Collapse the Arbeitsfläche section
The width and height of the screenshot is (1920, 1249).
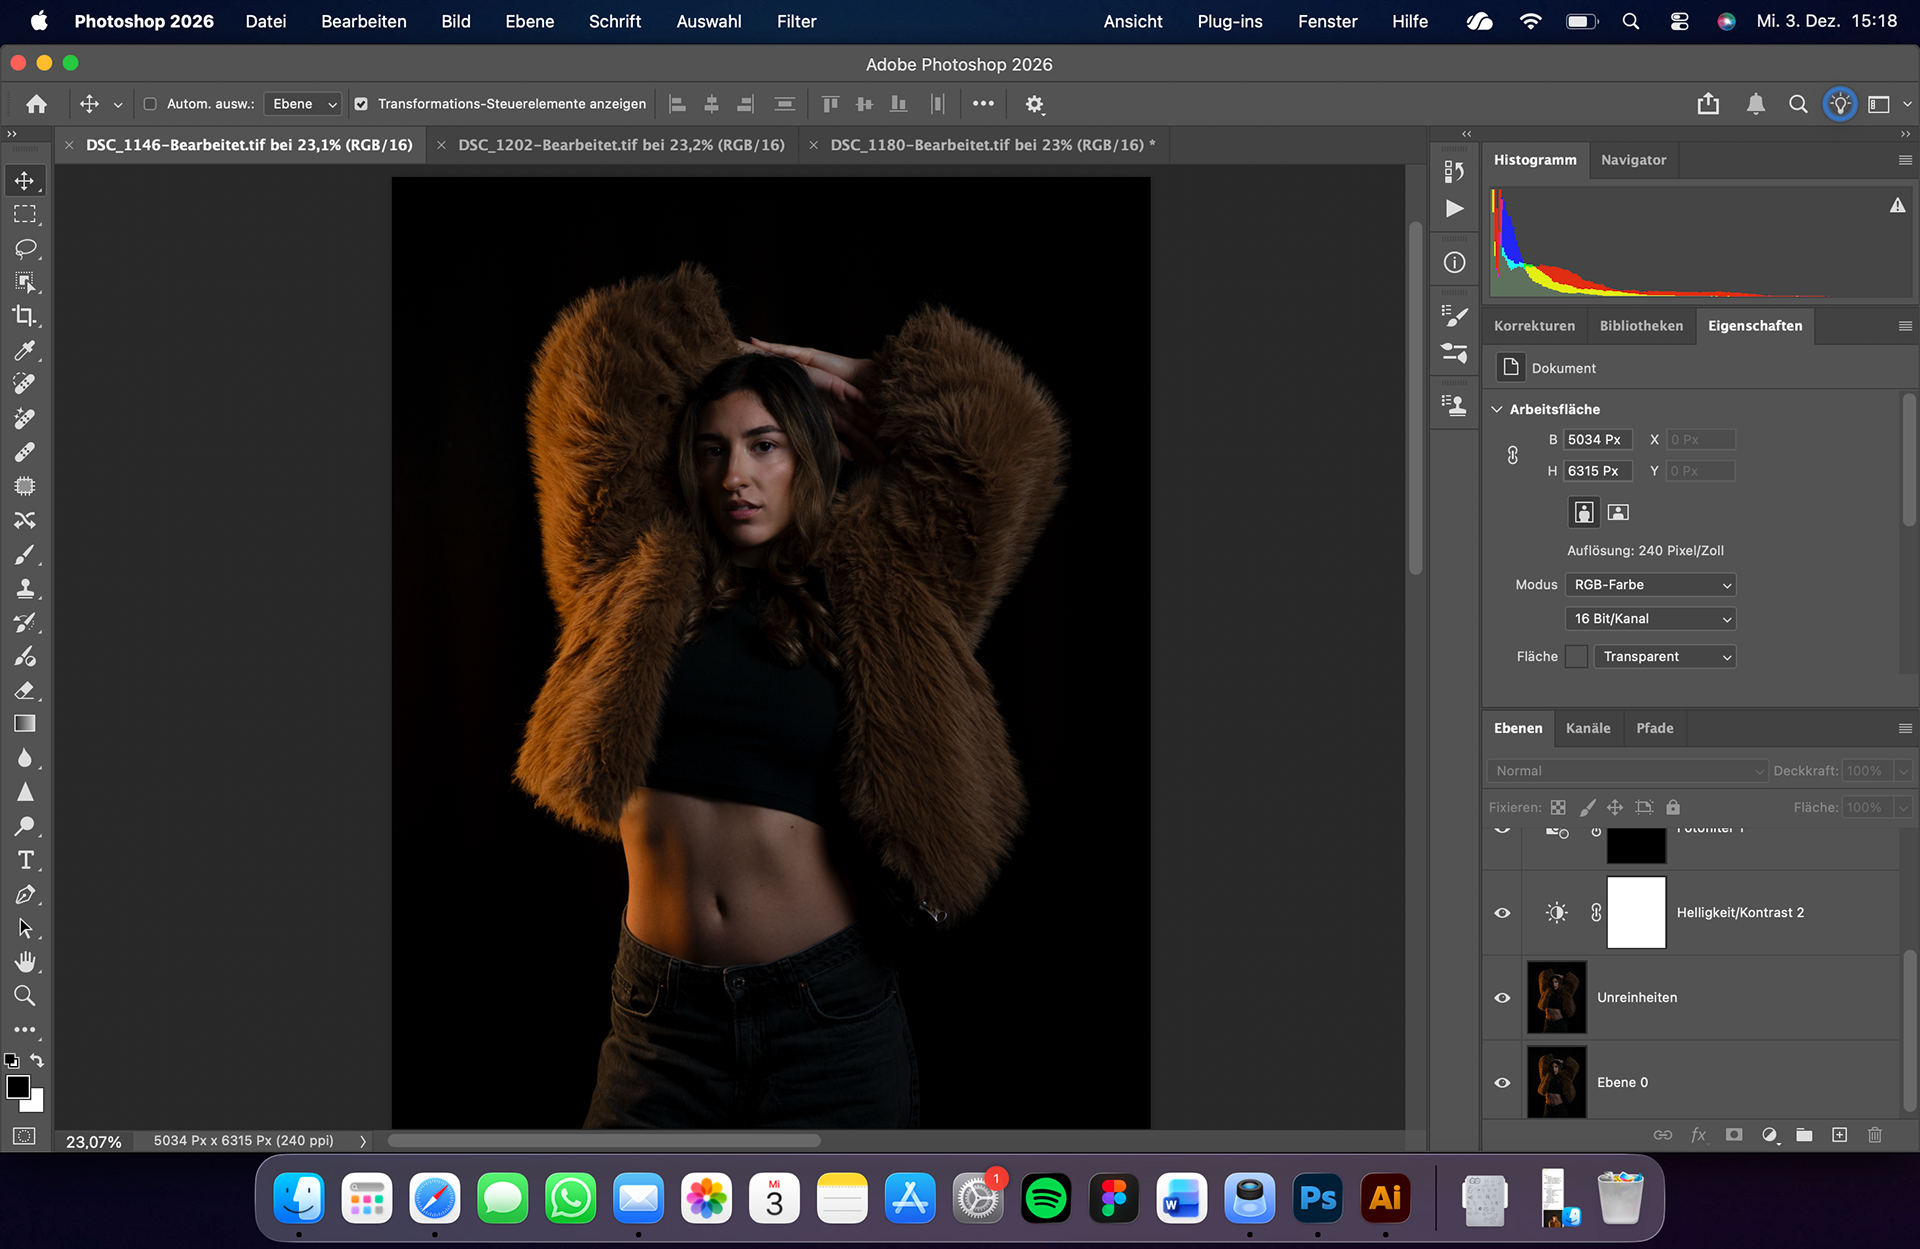[x=1497, y=409]
